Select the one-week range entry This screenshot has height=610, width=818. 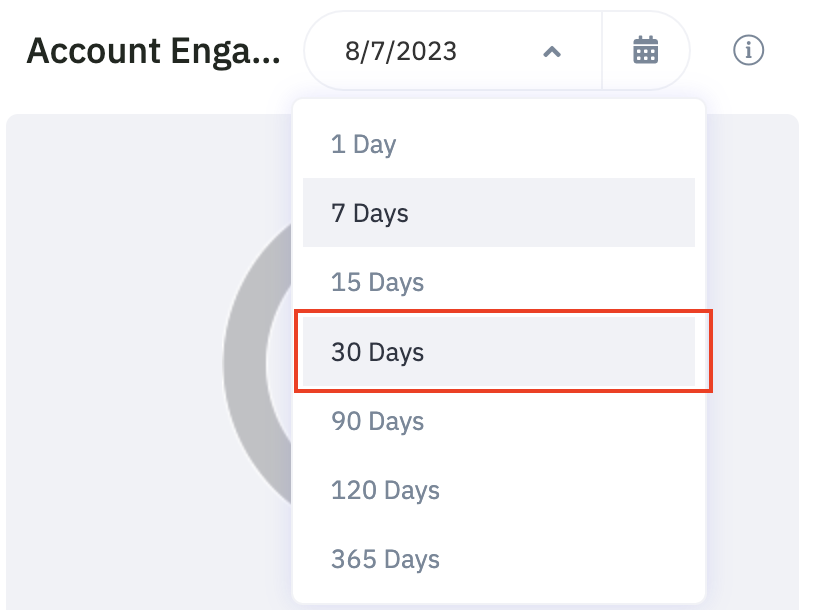[x=499, y=212]
